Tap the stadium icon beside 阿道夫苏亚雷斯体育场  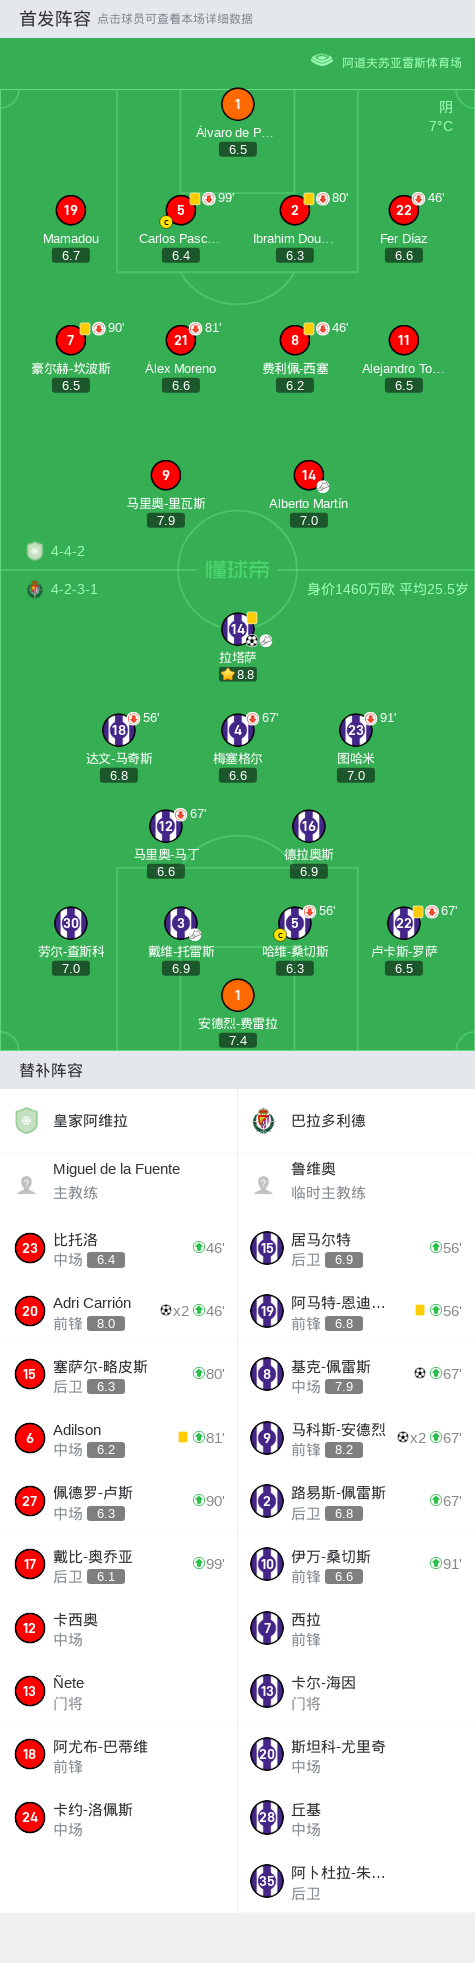click(322, 60)
